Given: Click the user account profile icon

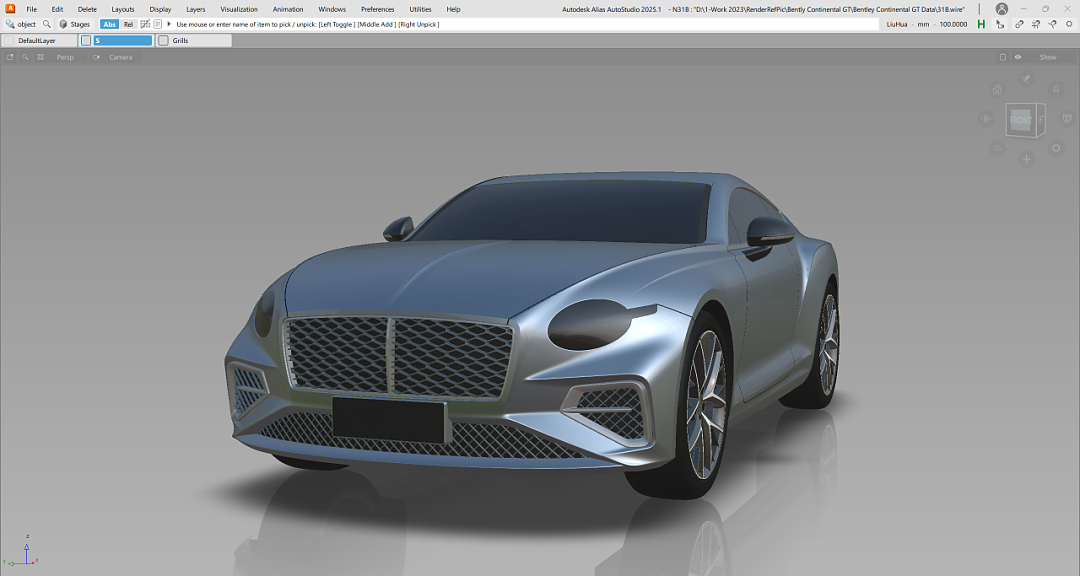Looking at the screenshot, I should (1001, 9).
